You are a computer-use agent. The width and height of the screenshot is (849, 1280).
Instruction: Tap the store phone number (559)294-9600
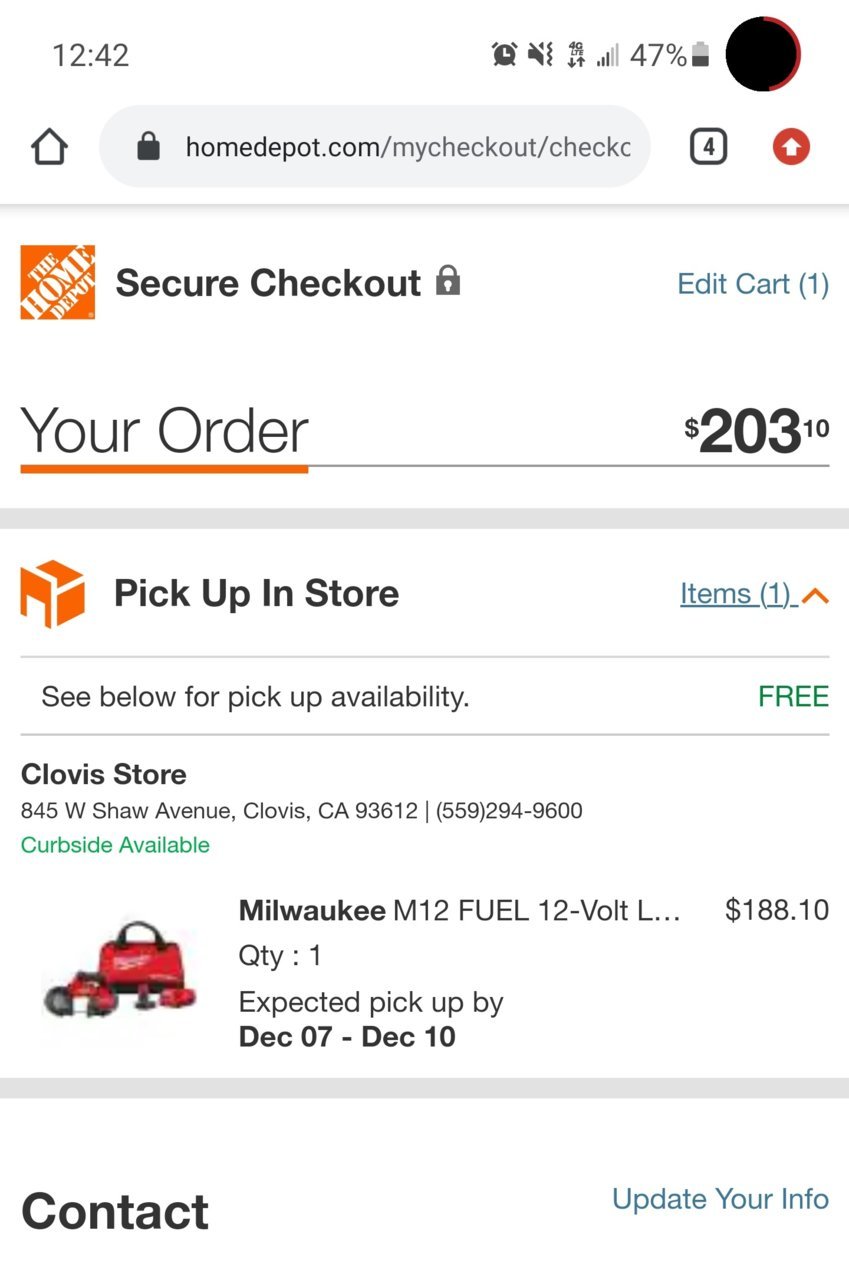click(509, 810)
